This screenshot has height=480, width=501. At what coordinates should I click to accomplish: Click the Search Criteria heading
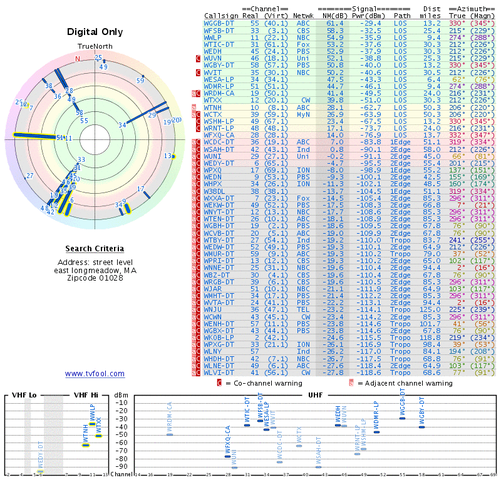tap(95, 249)
